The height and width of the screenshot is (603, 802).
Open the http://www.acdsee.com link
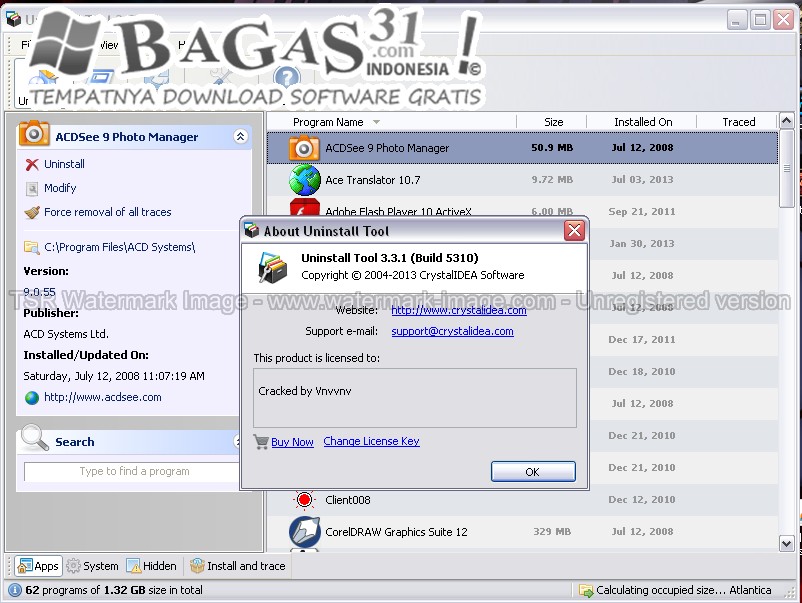coord(102,397)
